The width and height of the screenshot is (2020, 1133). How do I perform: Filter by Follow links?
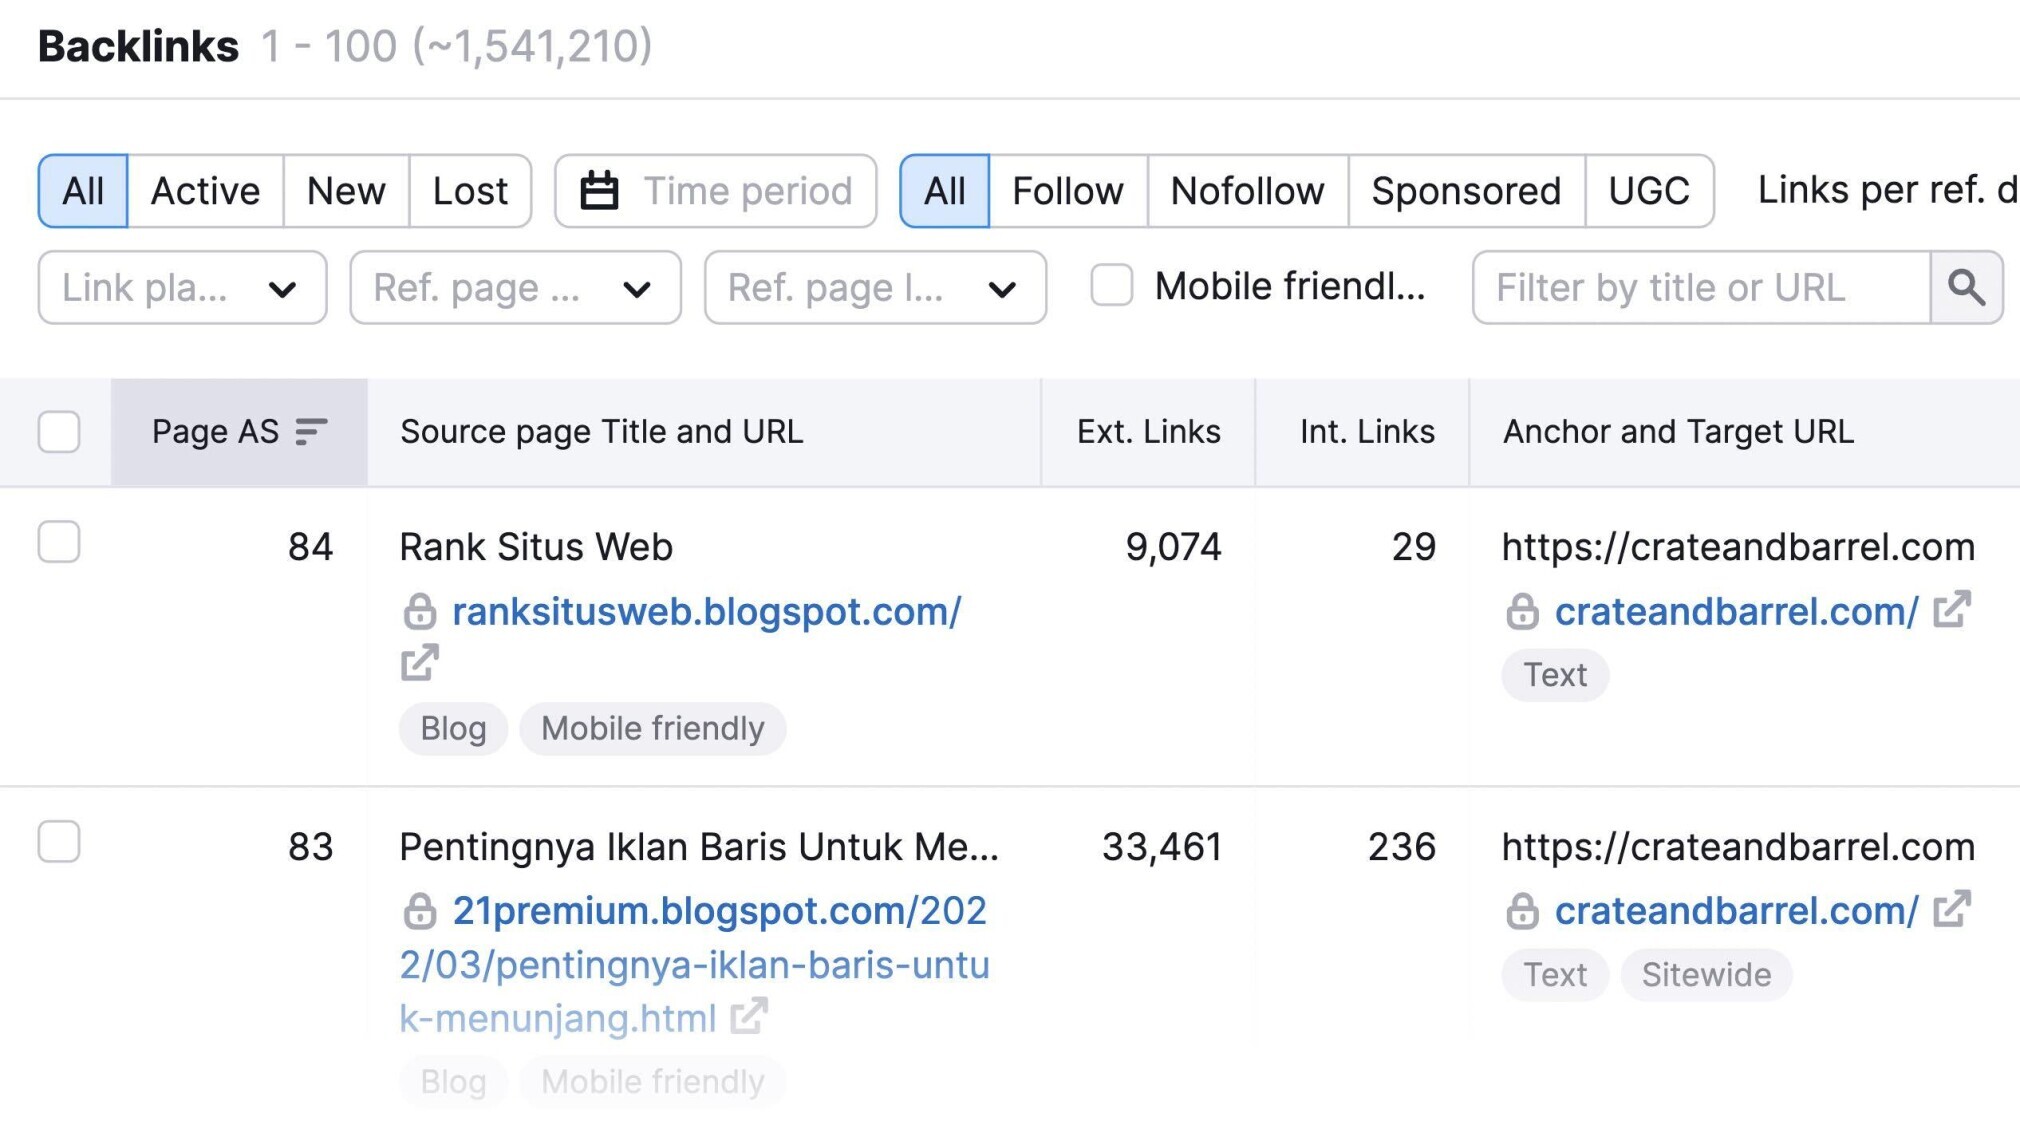pyautogui.click(x=1068, y=191)
